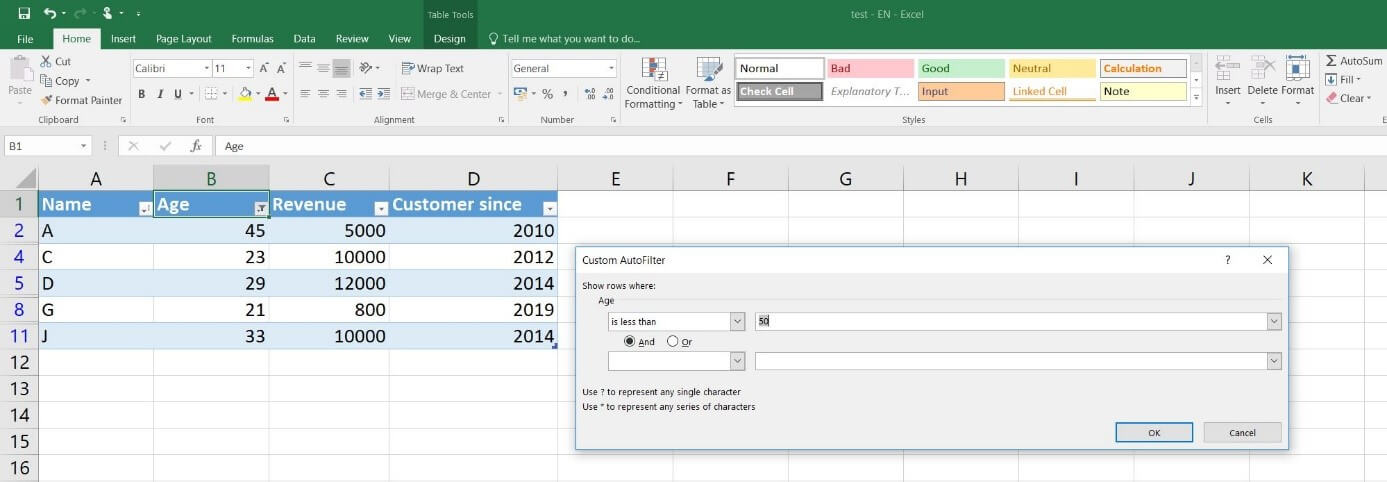This screenshot has width=1387, height=482.
Task: Open the General number format dropdown
Action: pyautogui.click(x=611, y=68)
